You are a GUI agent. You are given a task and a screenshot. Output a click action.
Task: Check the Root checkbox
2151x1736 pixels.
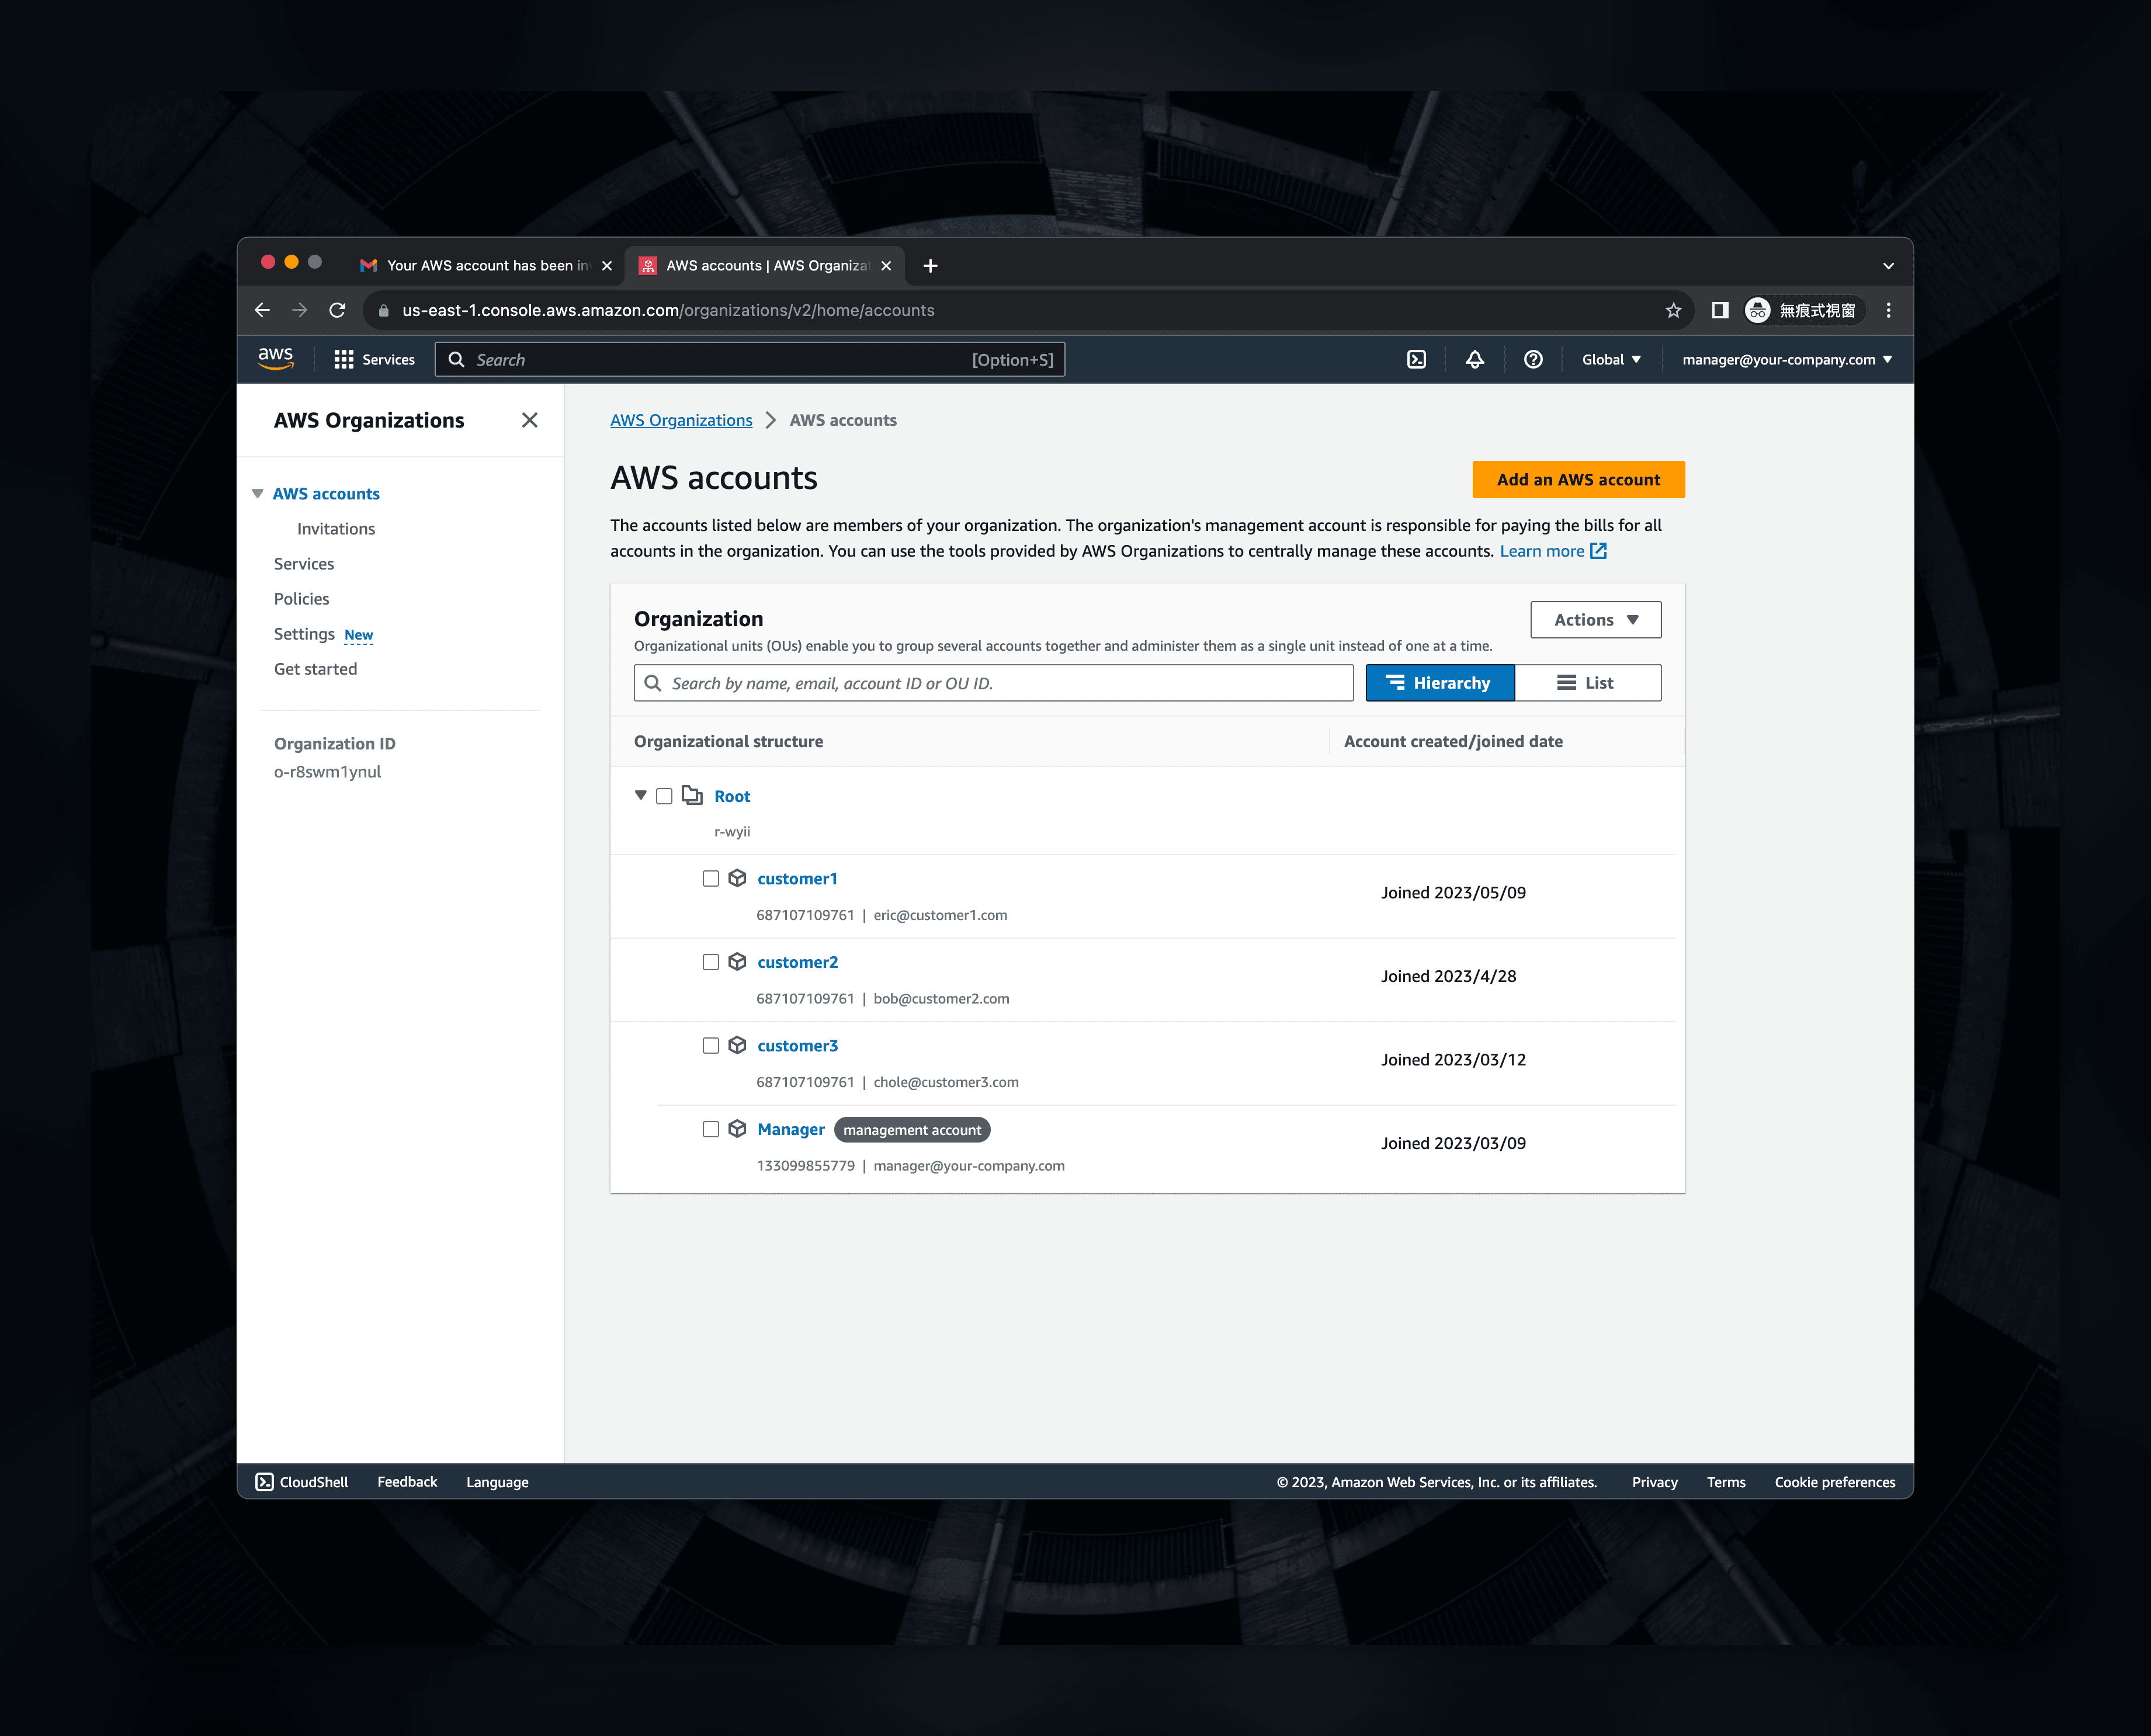click(x=664, y=796)
